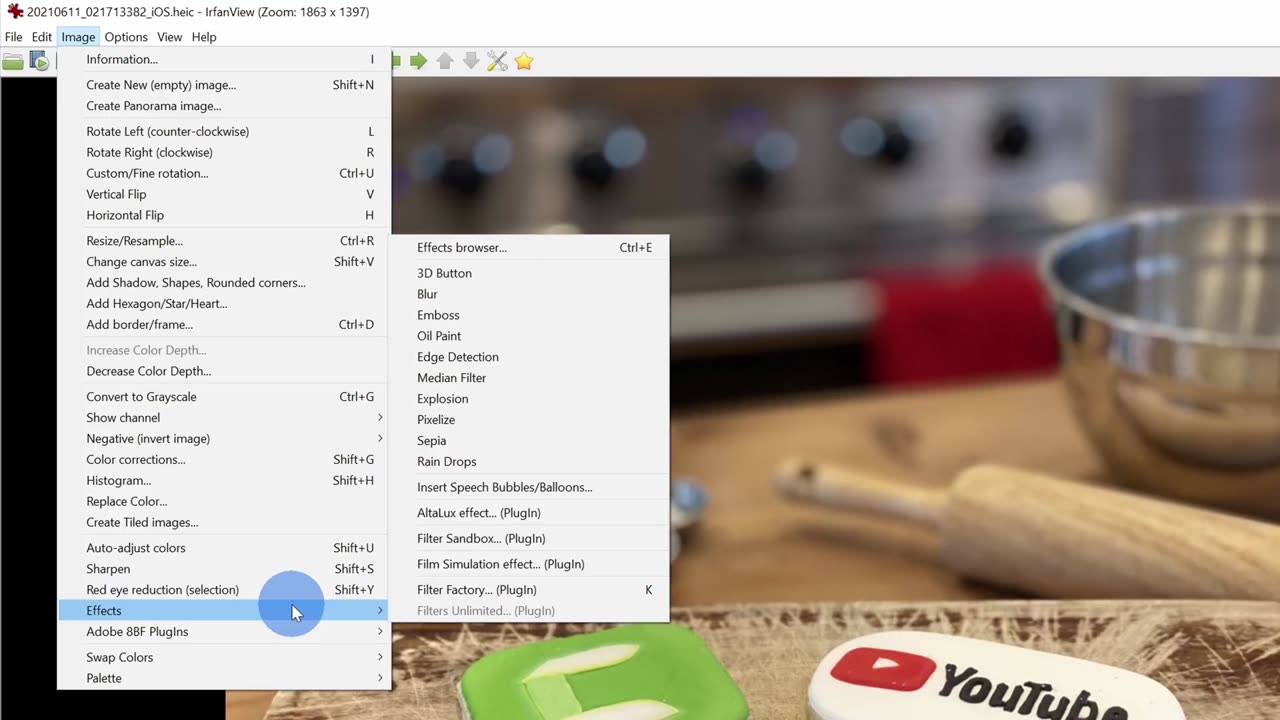The width and height of the screenshot is (1280, 720).
Task: Select Replace Color...
Action: tap(223, 502)
